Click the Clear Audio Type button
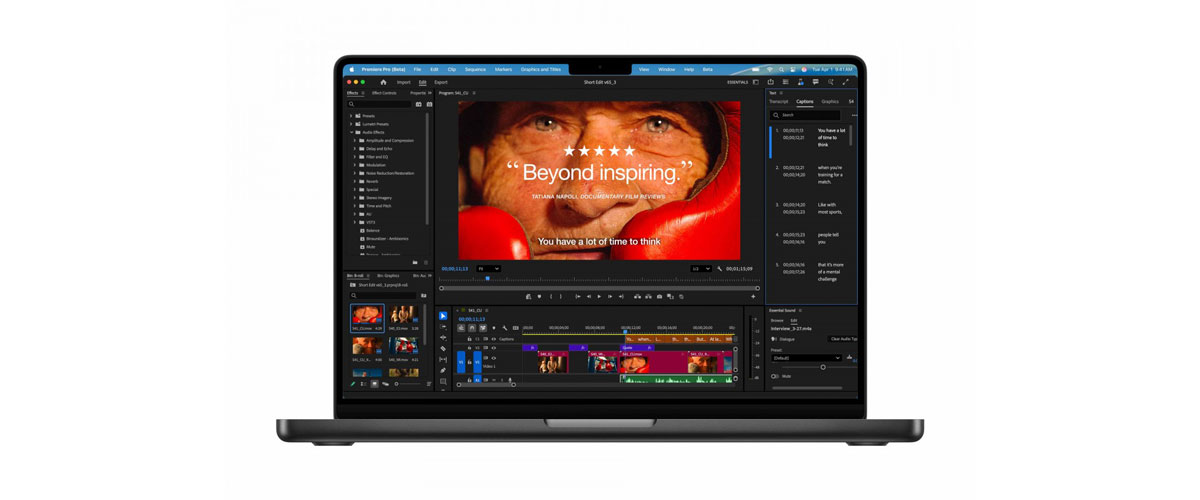This screenshot has width=1200, height=500. (x=843, y=339)
